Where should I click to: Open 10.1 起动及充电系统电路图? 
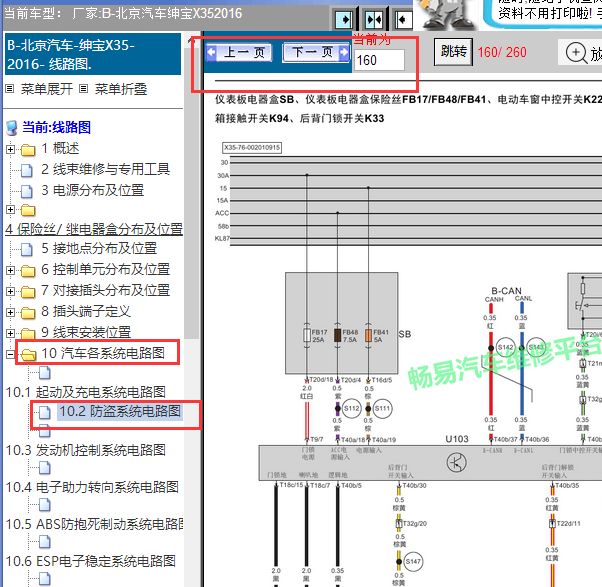(86, 392)
